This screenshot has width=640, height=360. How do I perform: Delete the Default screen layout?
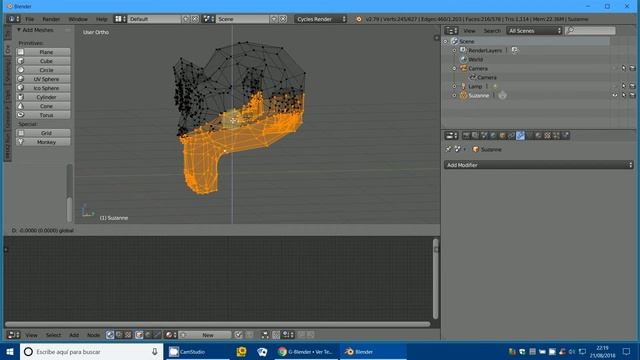click(195, 19)
